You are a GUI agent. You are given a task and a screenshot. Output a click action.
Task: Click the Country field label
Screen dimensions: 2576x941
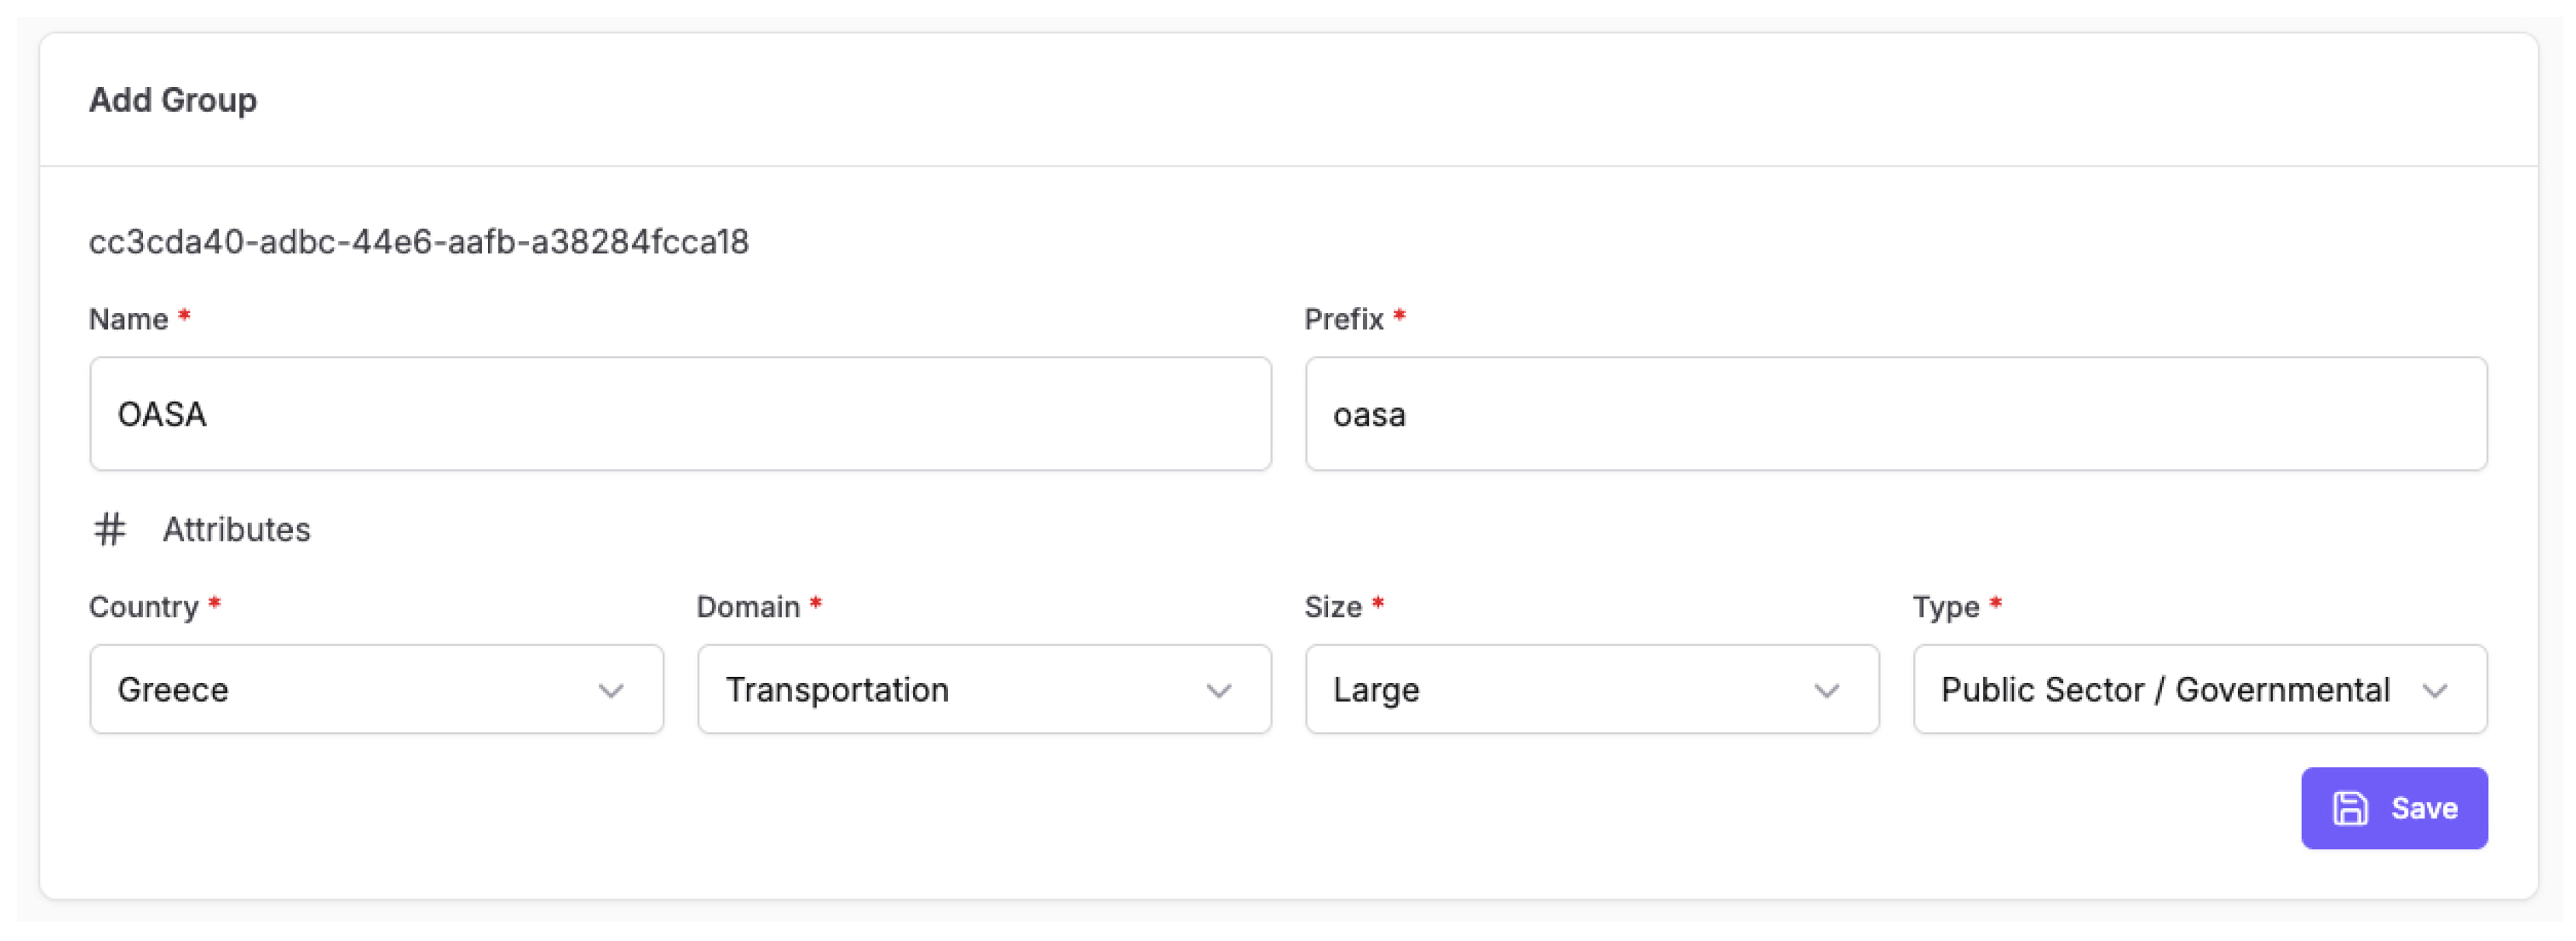point(144,607)
